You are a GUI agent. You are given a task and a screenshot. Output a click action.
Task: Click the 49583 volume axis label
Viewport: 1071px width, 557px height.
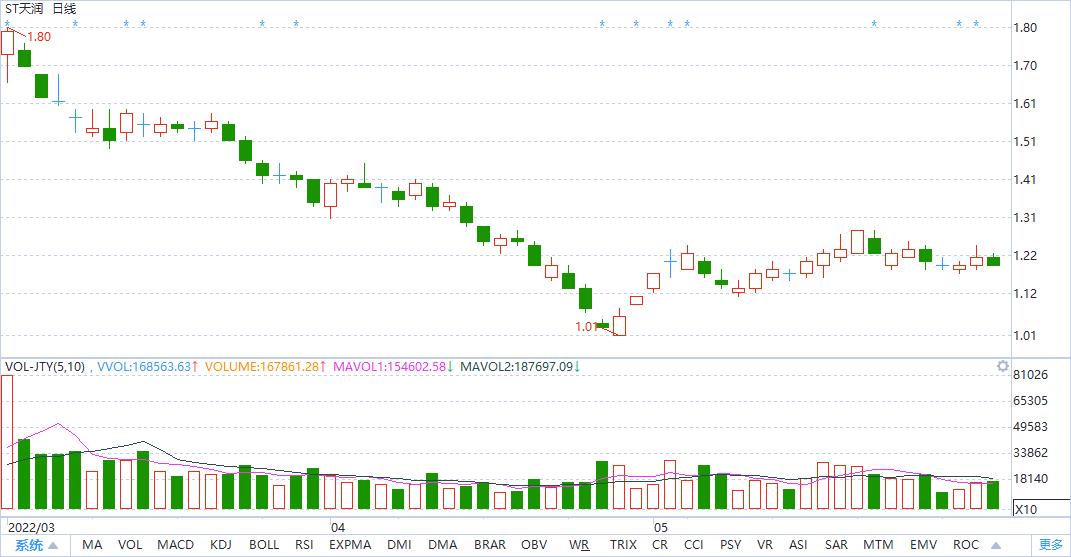(x=1030, y=426)
